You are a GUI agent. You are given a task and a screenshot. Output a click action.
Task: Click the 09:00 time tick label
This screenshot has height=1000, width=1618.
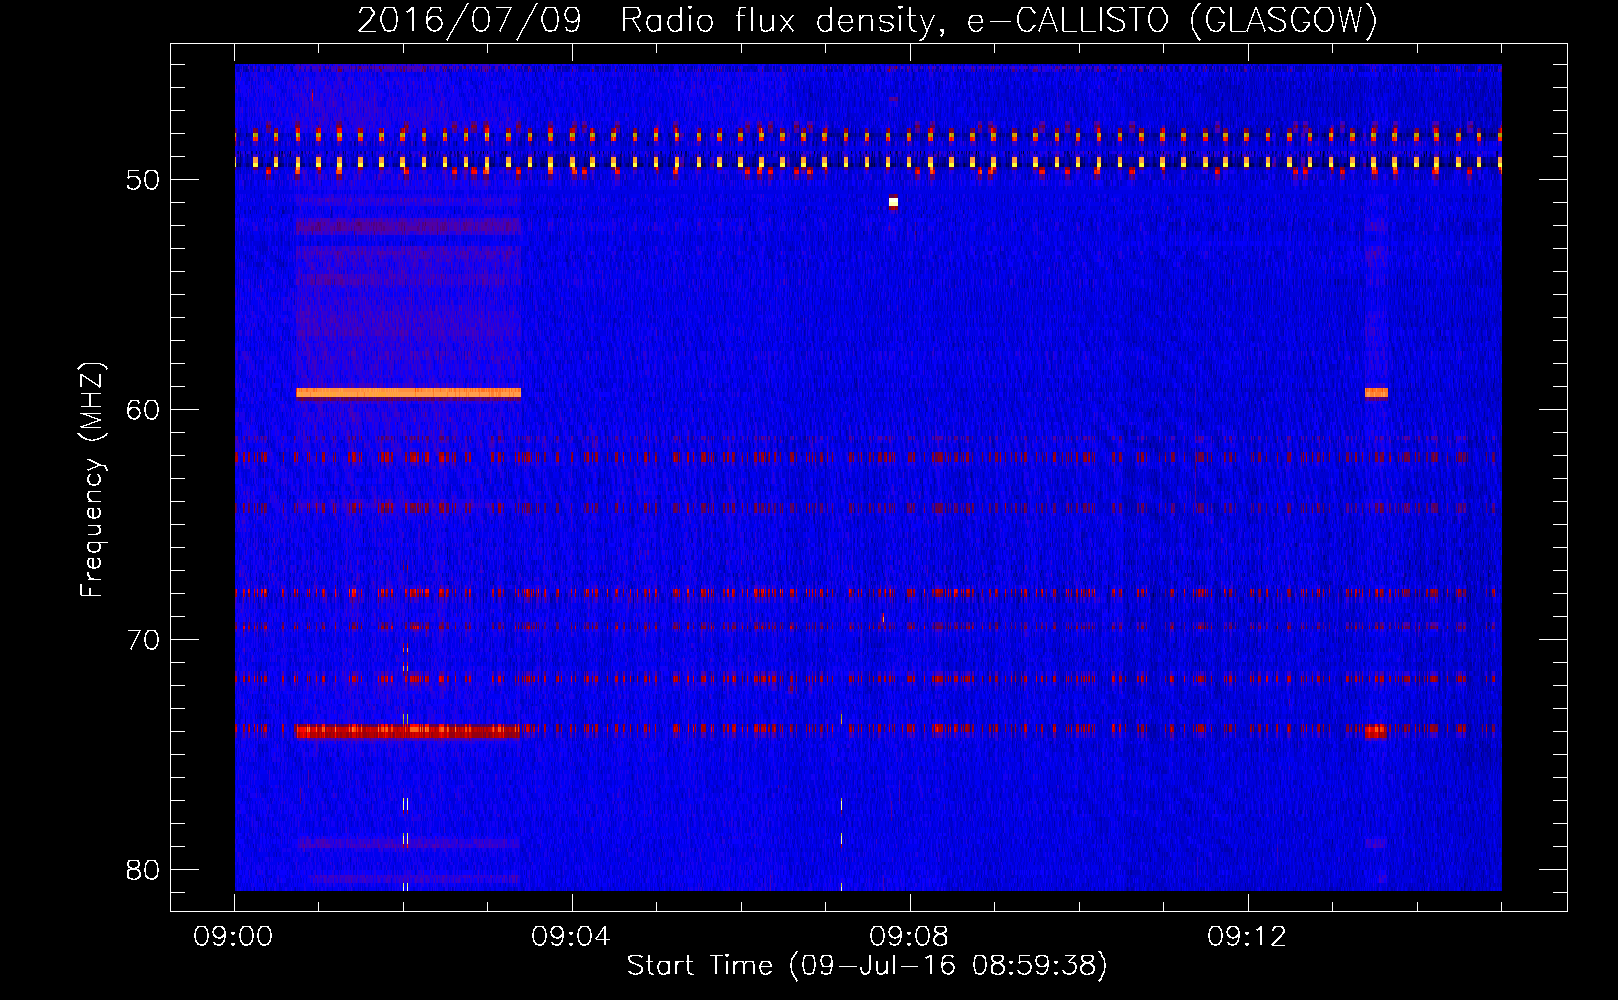(x=234, y=937)
